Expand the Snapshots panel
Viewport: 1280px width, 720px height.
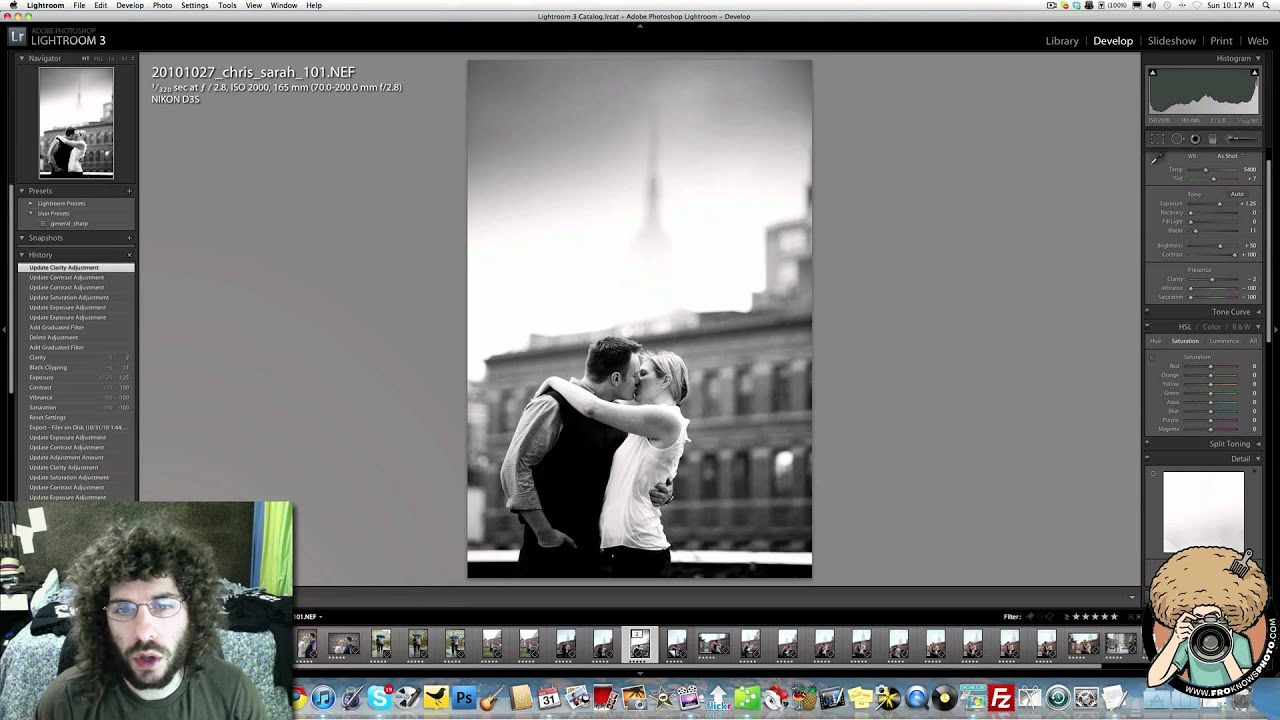[x=22, y=238]
